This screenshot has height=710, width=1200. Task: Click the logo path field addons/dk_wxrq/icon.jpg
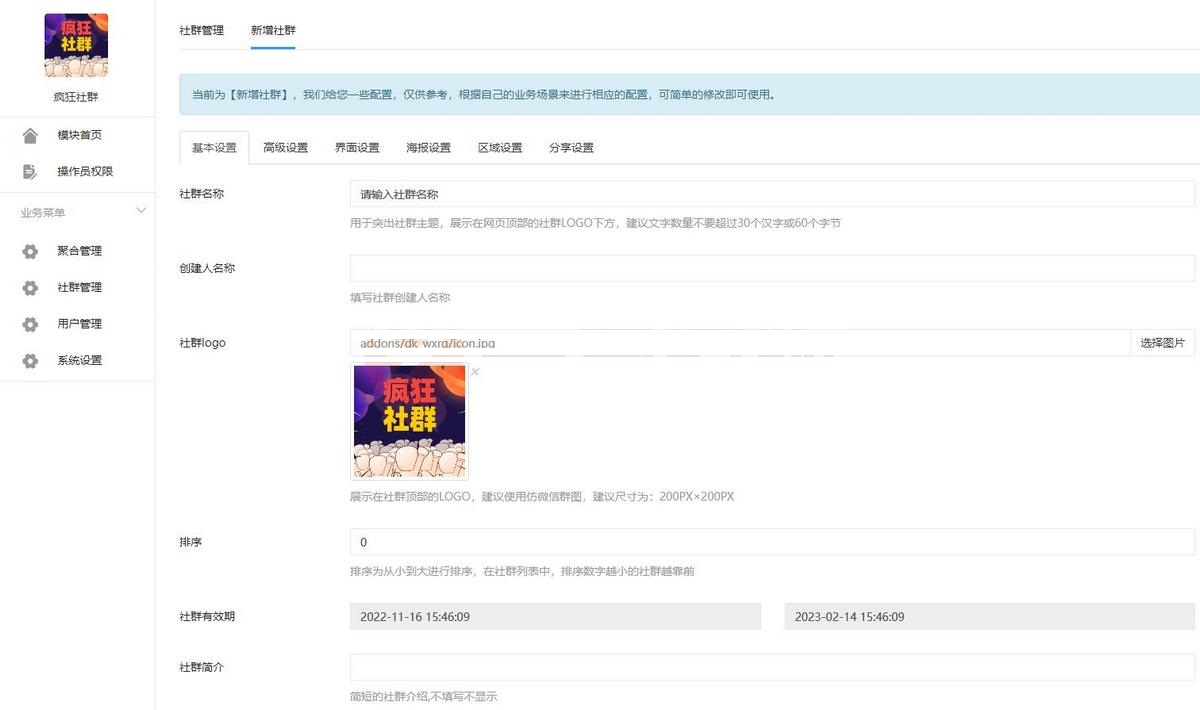740,343
